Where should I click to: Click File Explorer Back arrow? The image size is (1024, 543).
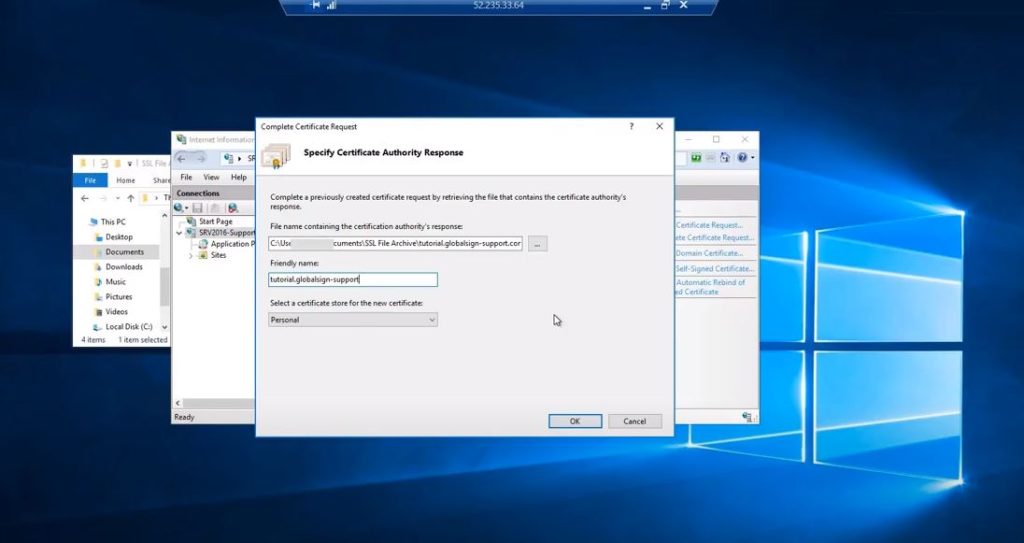click(84, 198)
